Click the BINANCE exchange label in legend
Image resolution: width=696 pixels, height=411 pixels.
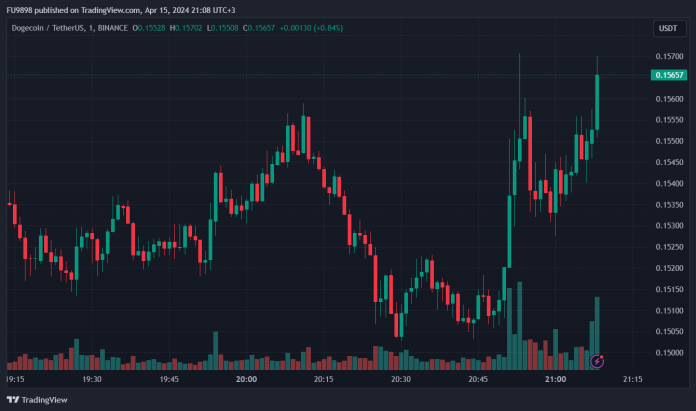click(x=111, y=28)
